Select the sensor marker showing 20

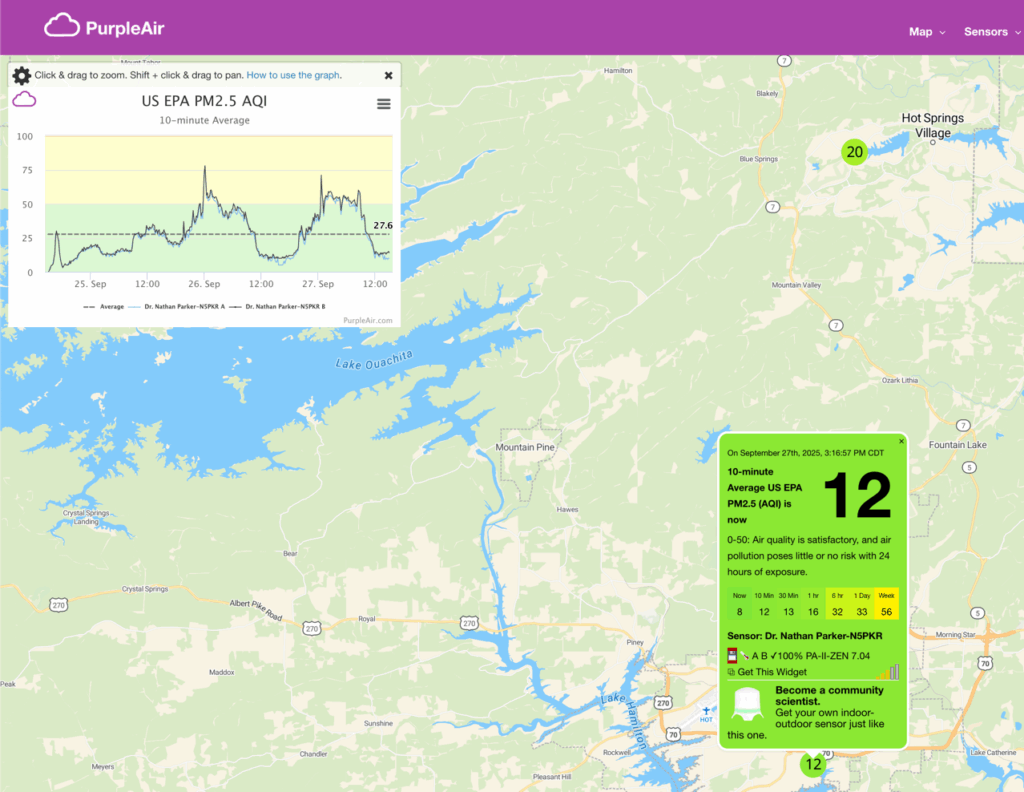(x=853, y=152)
